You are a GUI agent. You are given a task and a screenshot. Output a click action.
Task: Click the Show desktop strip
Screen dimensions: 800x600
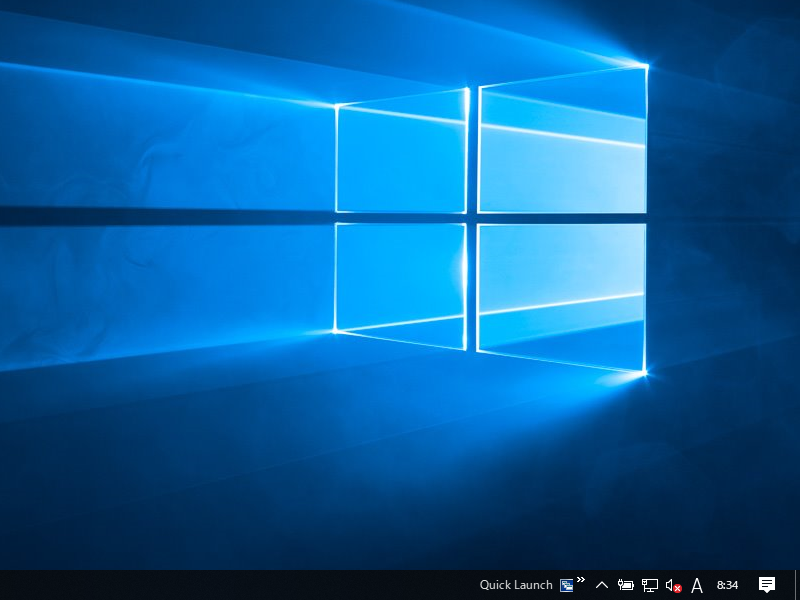point(797,585)
